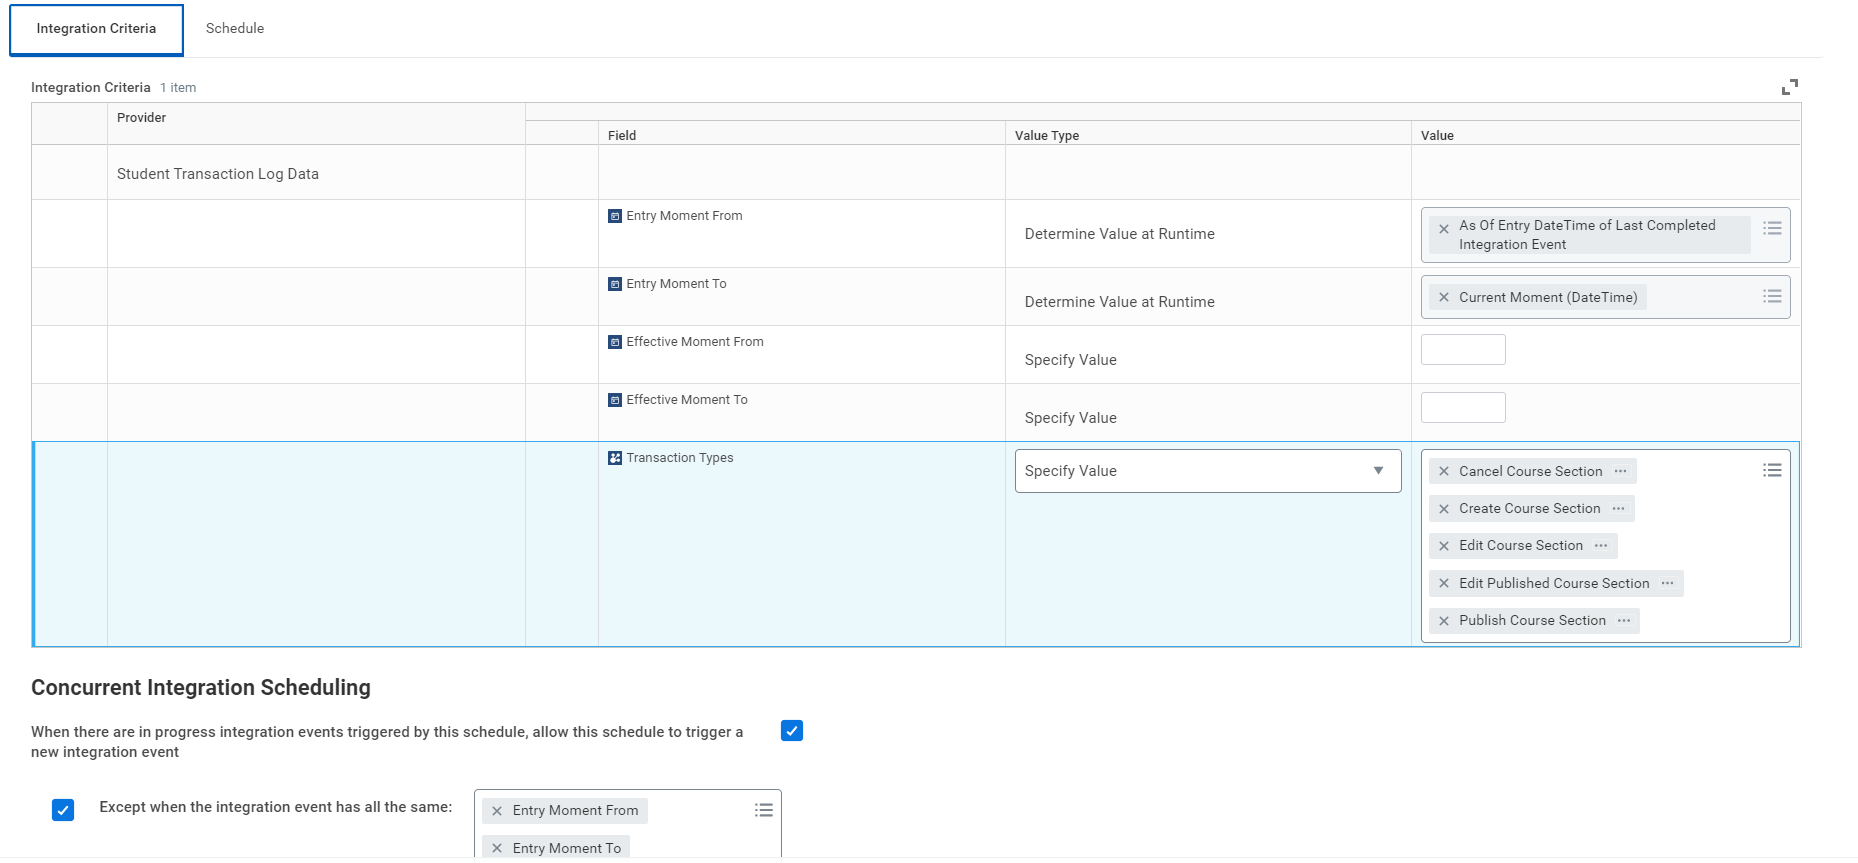This screenshot has width=1858, height=863.
Task: Remove Entry Moment From exception tag
Action: pyautogui.click(x=497, y=811)
